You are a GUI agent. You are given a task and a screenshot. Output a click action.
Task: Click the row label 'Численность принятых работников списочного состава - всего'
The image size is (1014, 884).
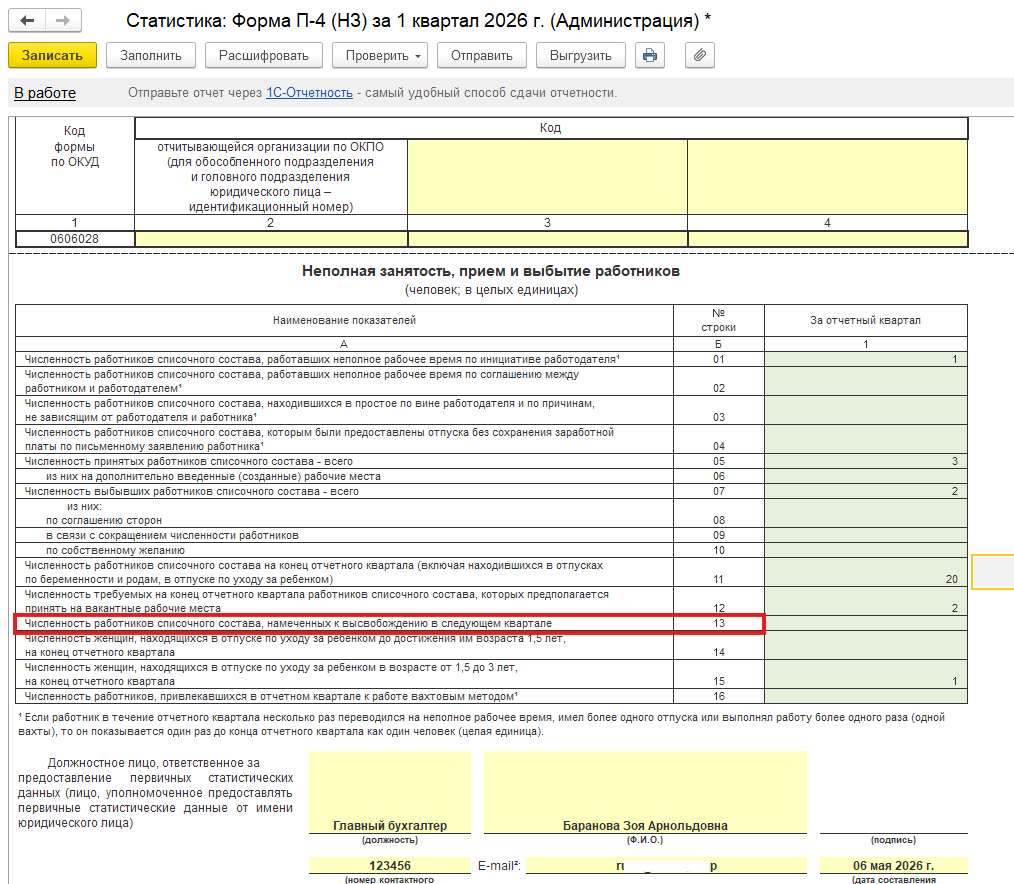tap(189, 461)
